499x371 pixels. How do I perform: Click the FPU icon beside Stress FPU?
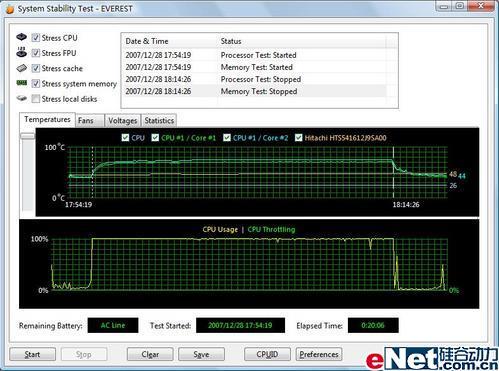pyautogui.click(x=22, y=52)
